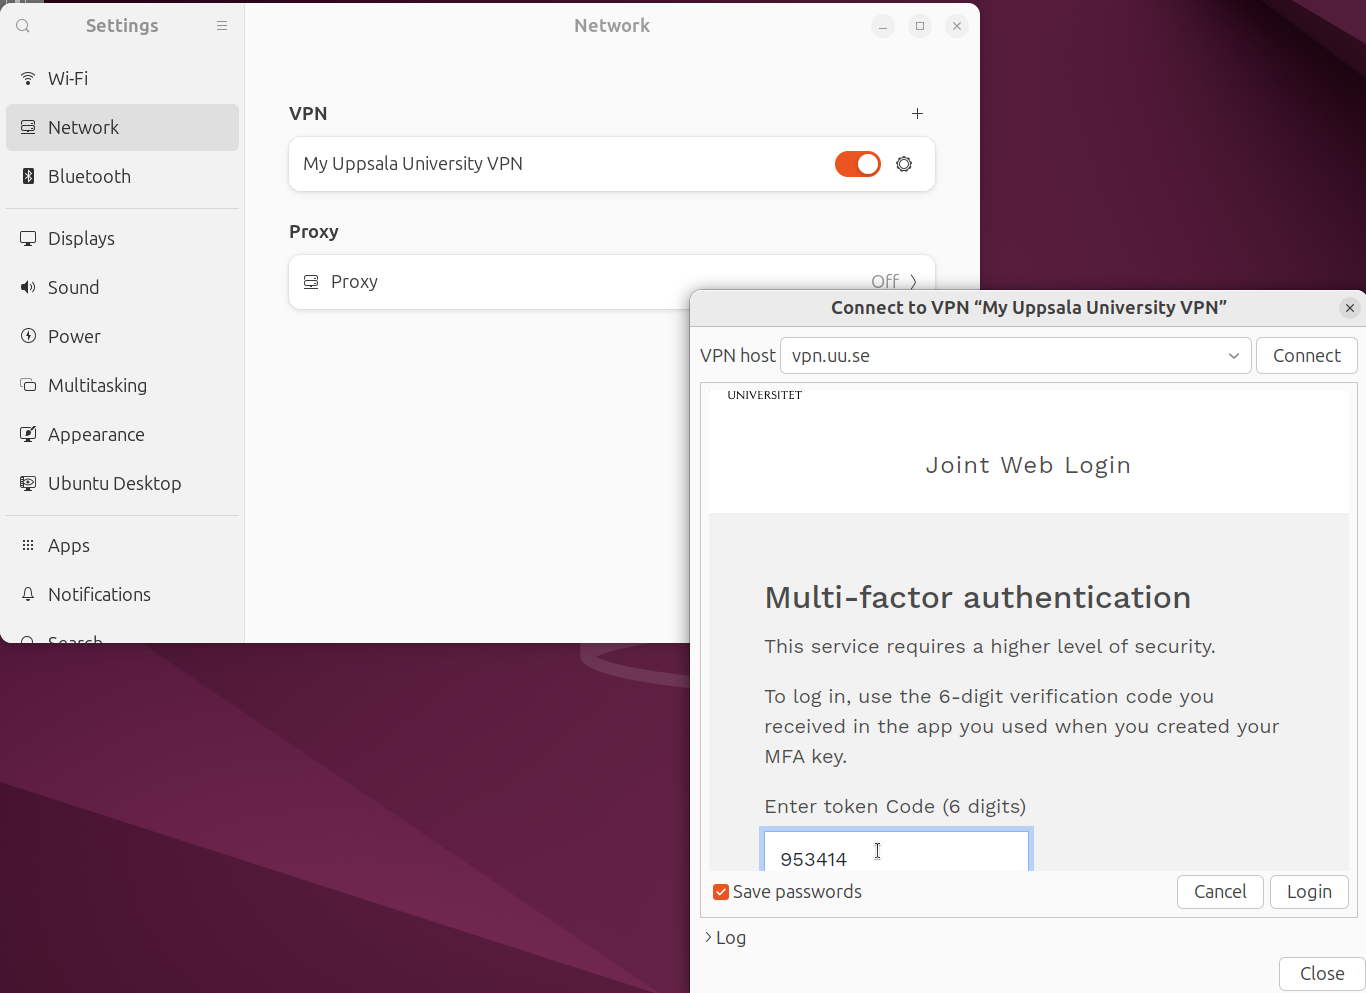The width and height of the screenshot is (1366, 993).
Task: Select Displays in the sidebar
Action: coord(81,238)
